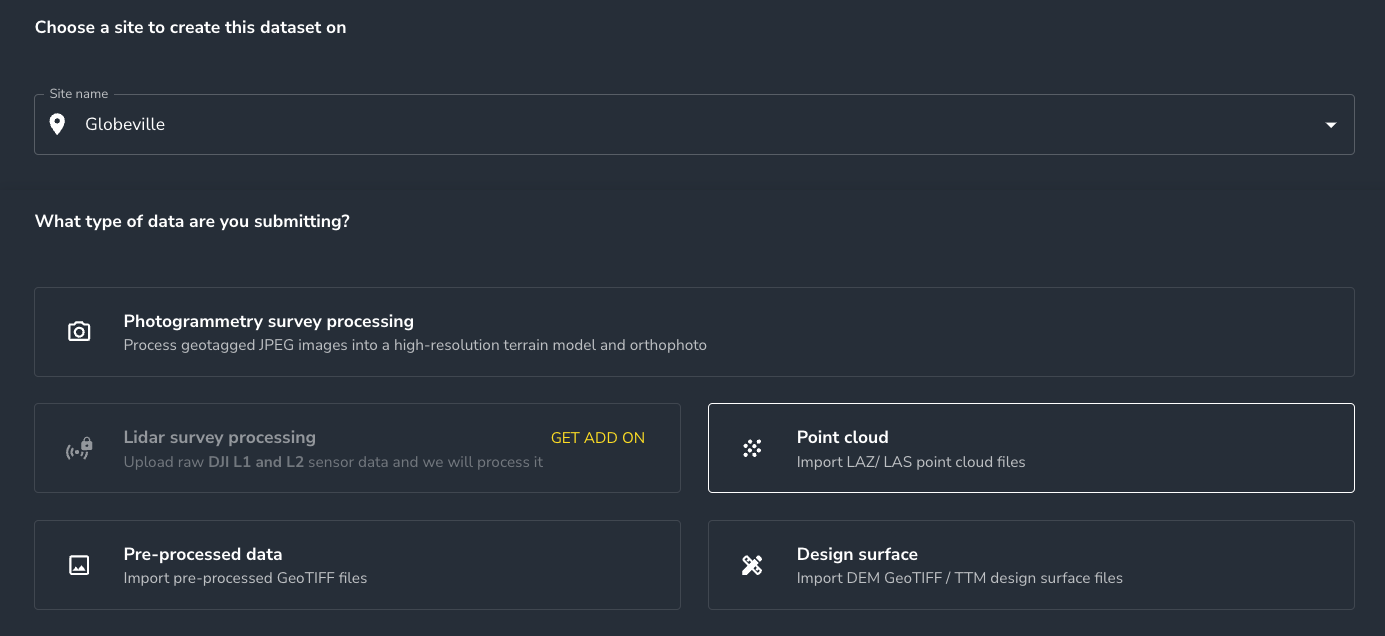Choose the Photogrammetry survey processing option
The image size is (1385, 636).
694,331
